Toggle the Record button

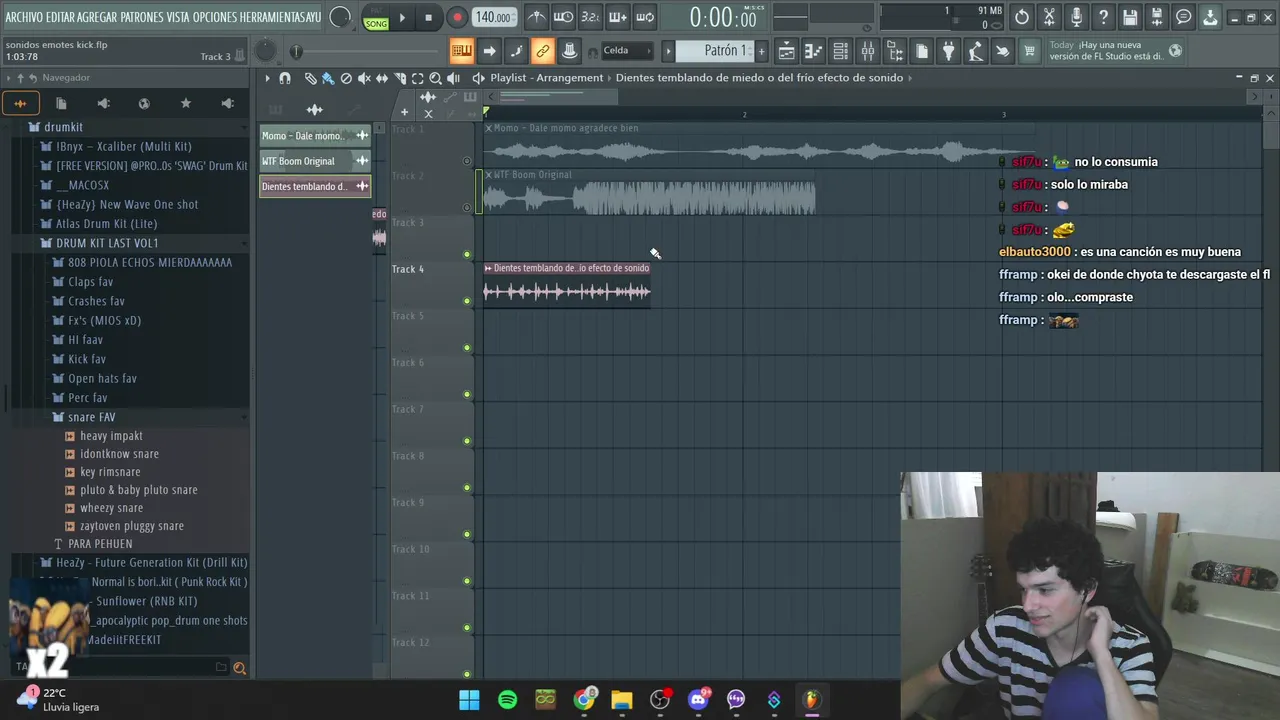point(456,18)
